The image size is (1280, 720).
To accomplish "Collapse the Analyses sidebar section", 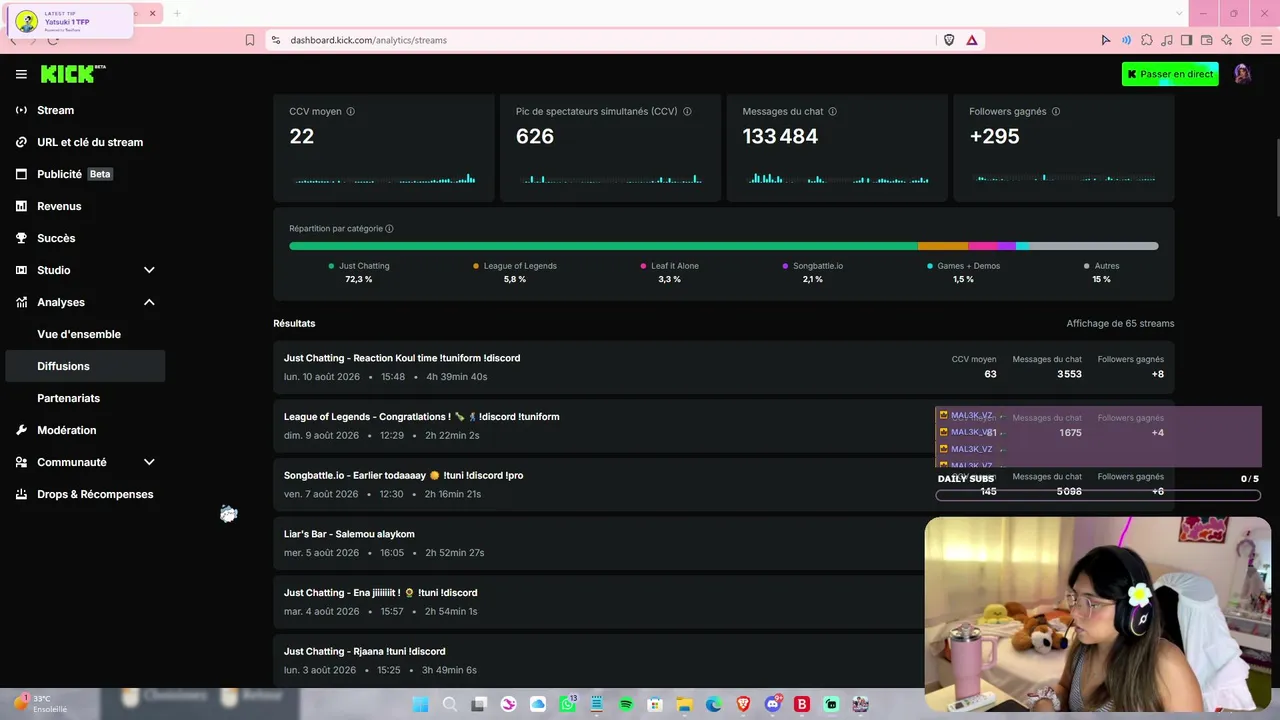I will click(149, 302).
